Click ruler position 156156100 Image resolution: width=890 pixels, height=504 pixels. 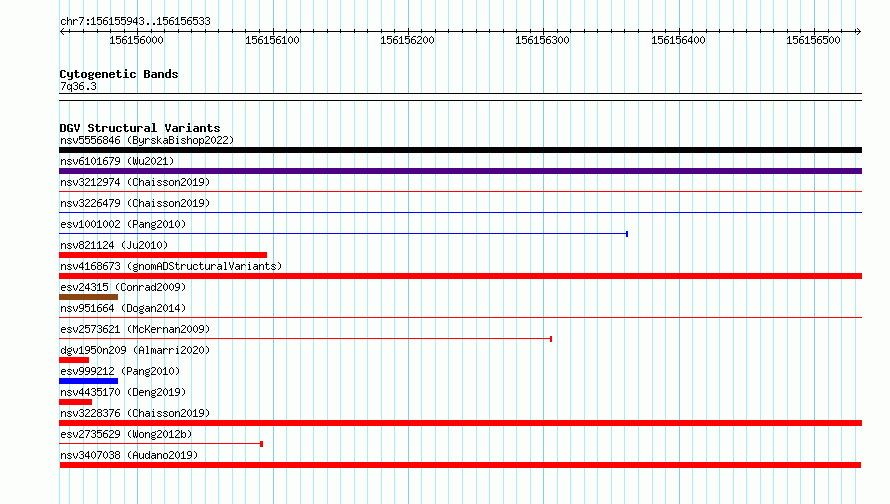[272, 40]
